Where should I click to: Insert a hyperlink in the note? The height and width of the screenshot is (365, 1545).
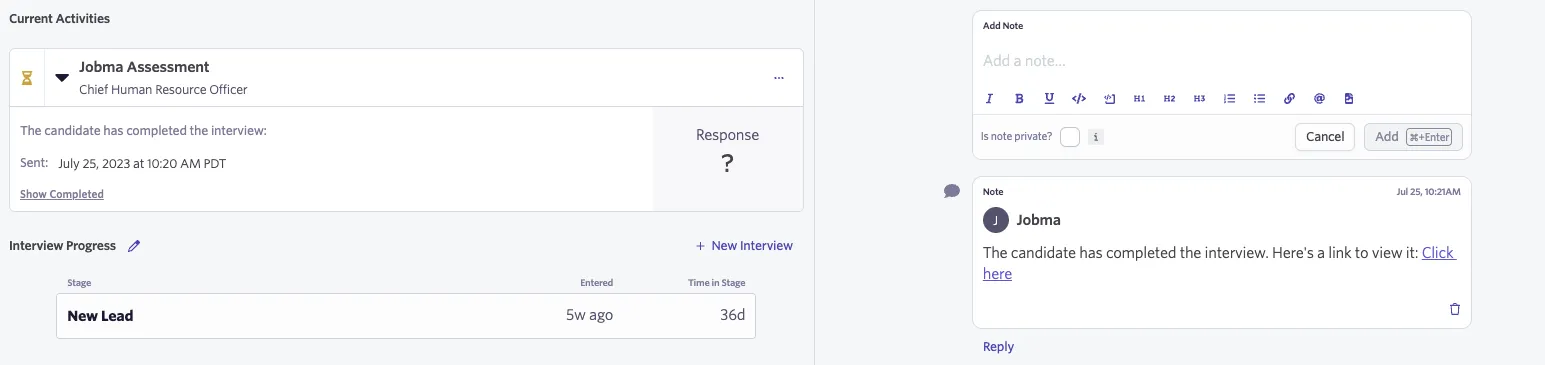click(x=1289, y=99)
